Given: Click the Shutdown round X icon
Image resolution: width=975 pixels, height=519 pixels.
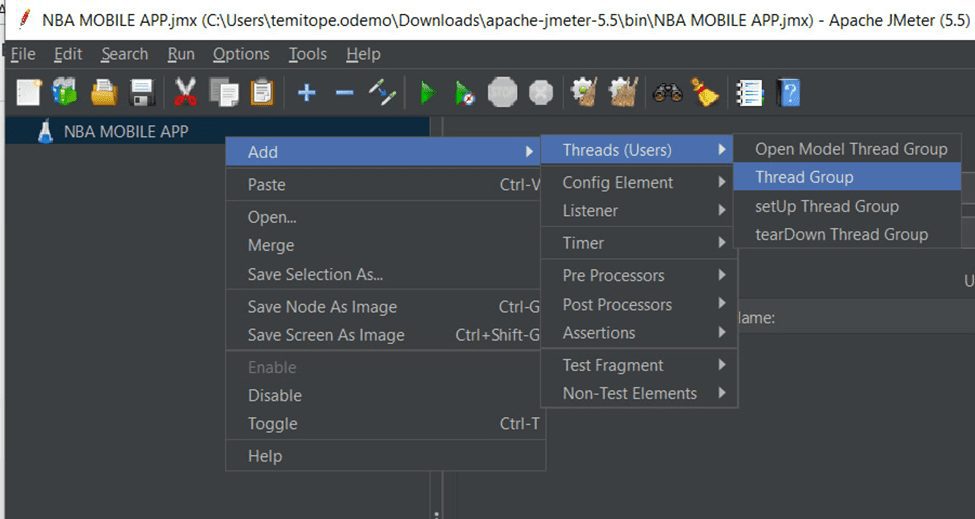Looking at the screenshot, I should tap(541, 93).
